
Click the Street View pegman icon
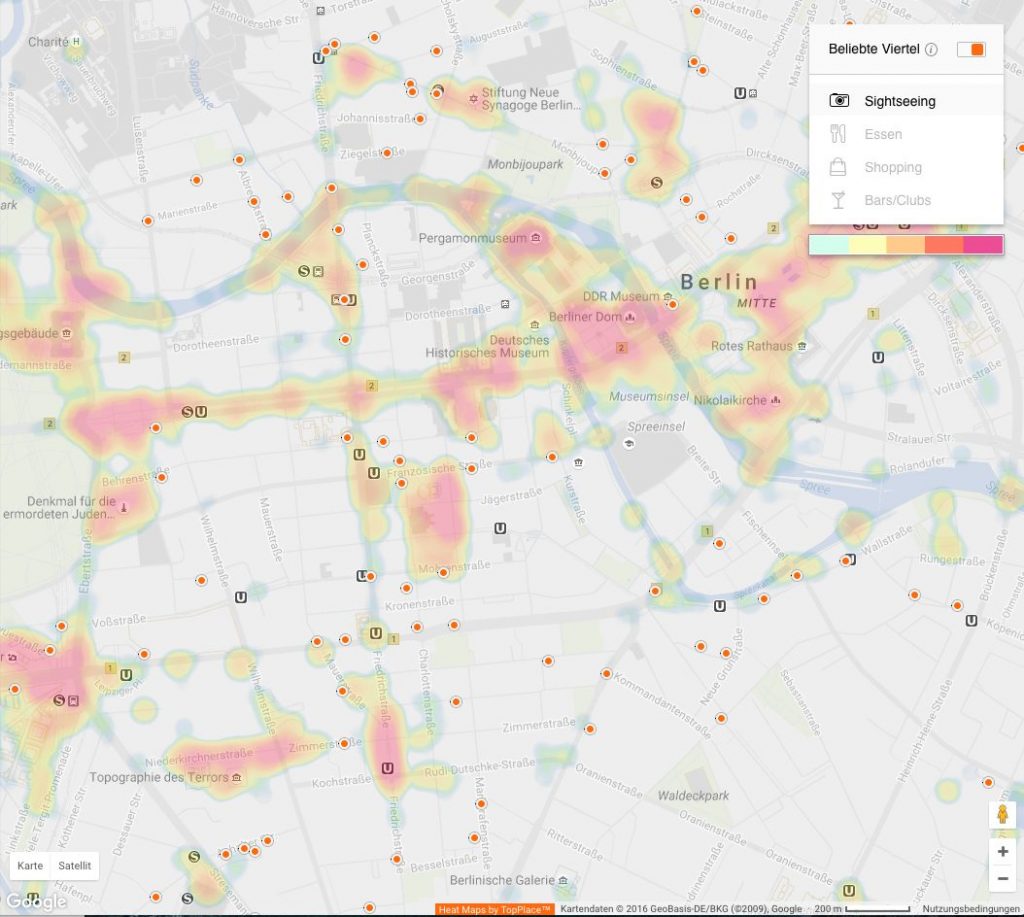pos(1002,815)
